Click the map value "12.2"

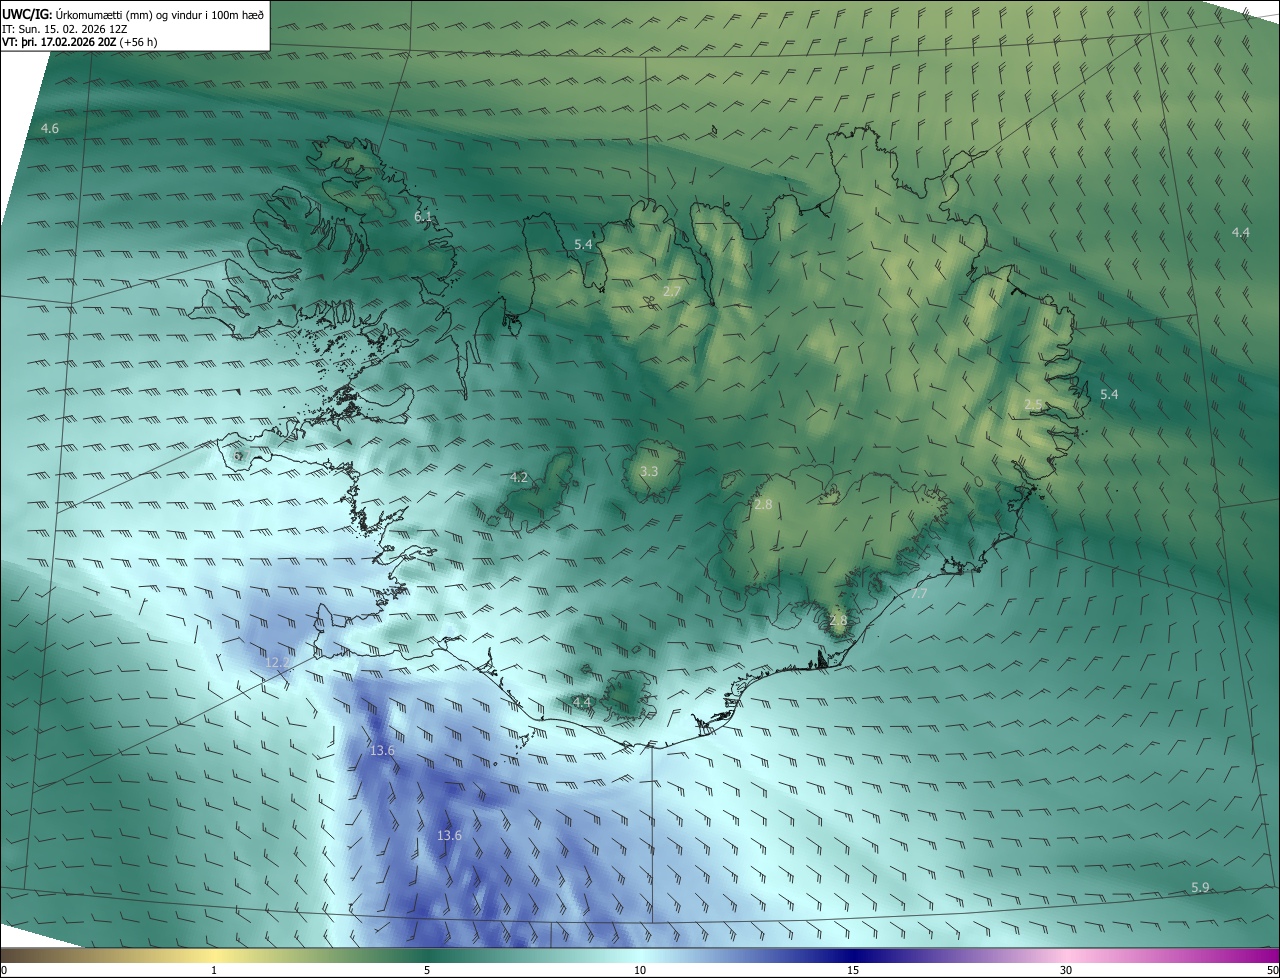277,662
